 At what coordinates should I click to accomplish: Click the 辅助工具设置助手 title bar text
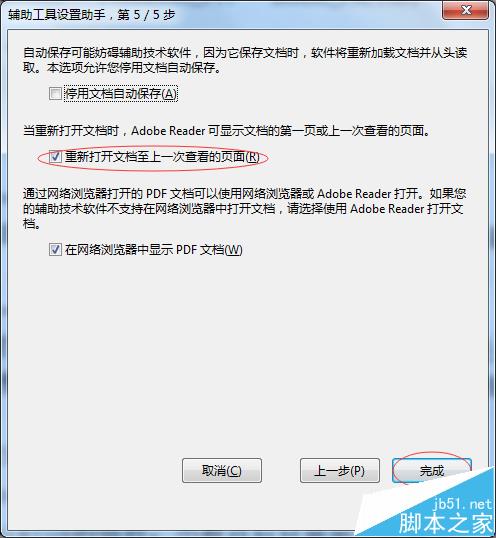coord(57,15)
